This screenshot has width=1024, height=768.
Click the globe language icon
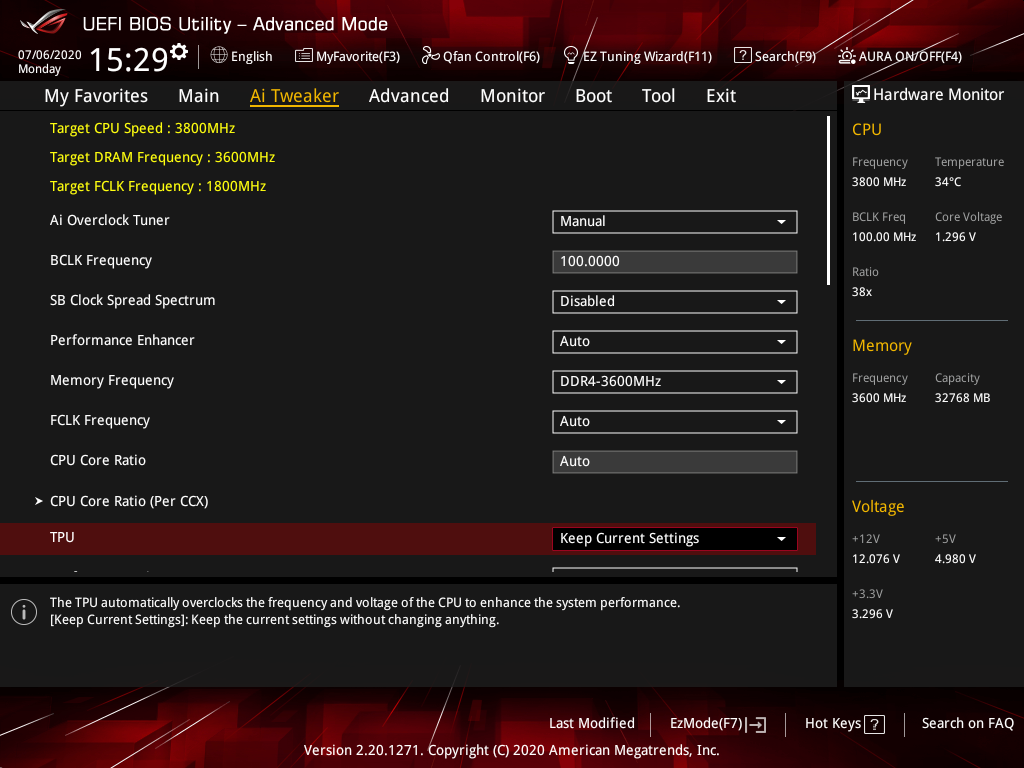(219, 56)
